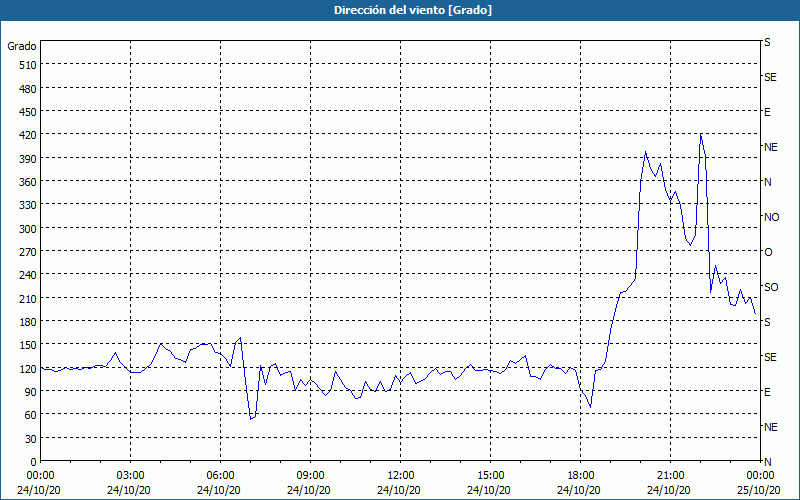Viewport: 800px width, 500px height.
Task: Click the 60 degree axis label
Action: (x=30, y=415)
